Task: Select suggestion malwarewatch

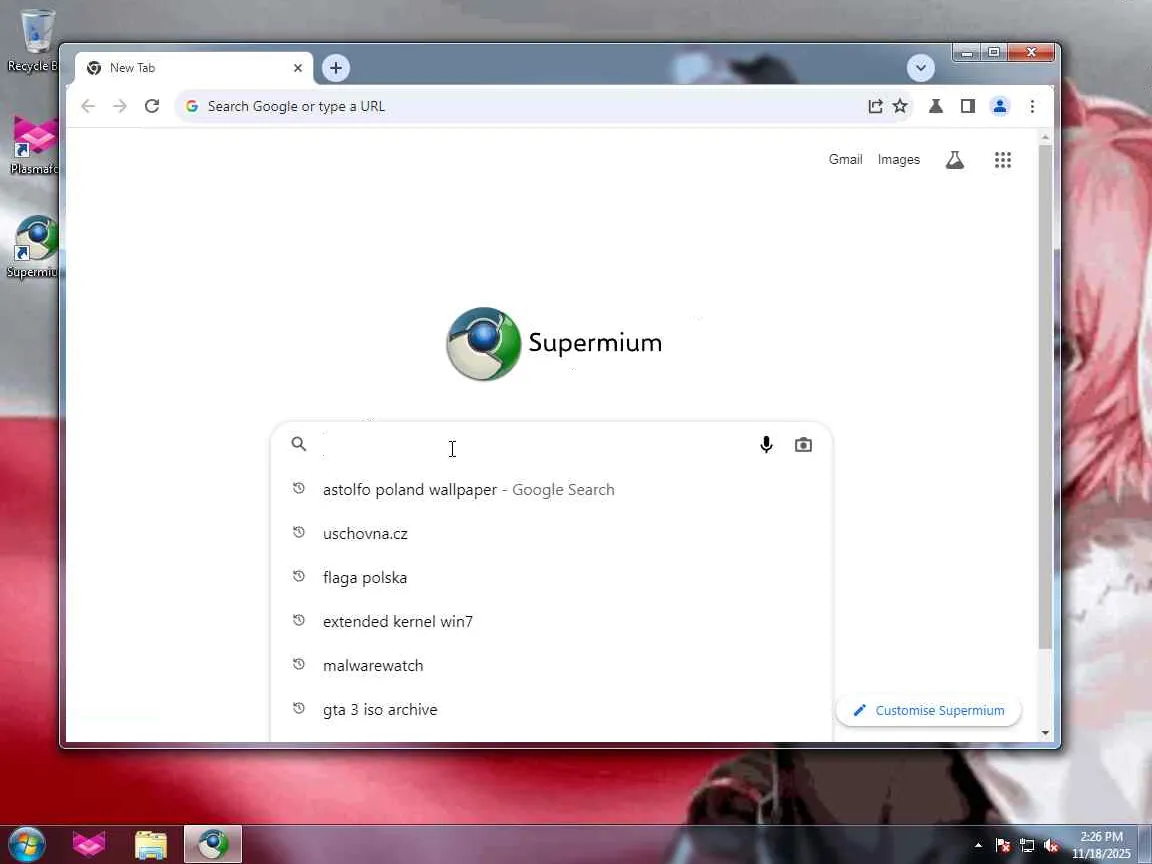Action: pyautogui.click(x=551, y=666)
